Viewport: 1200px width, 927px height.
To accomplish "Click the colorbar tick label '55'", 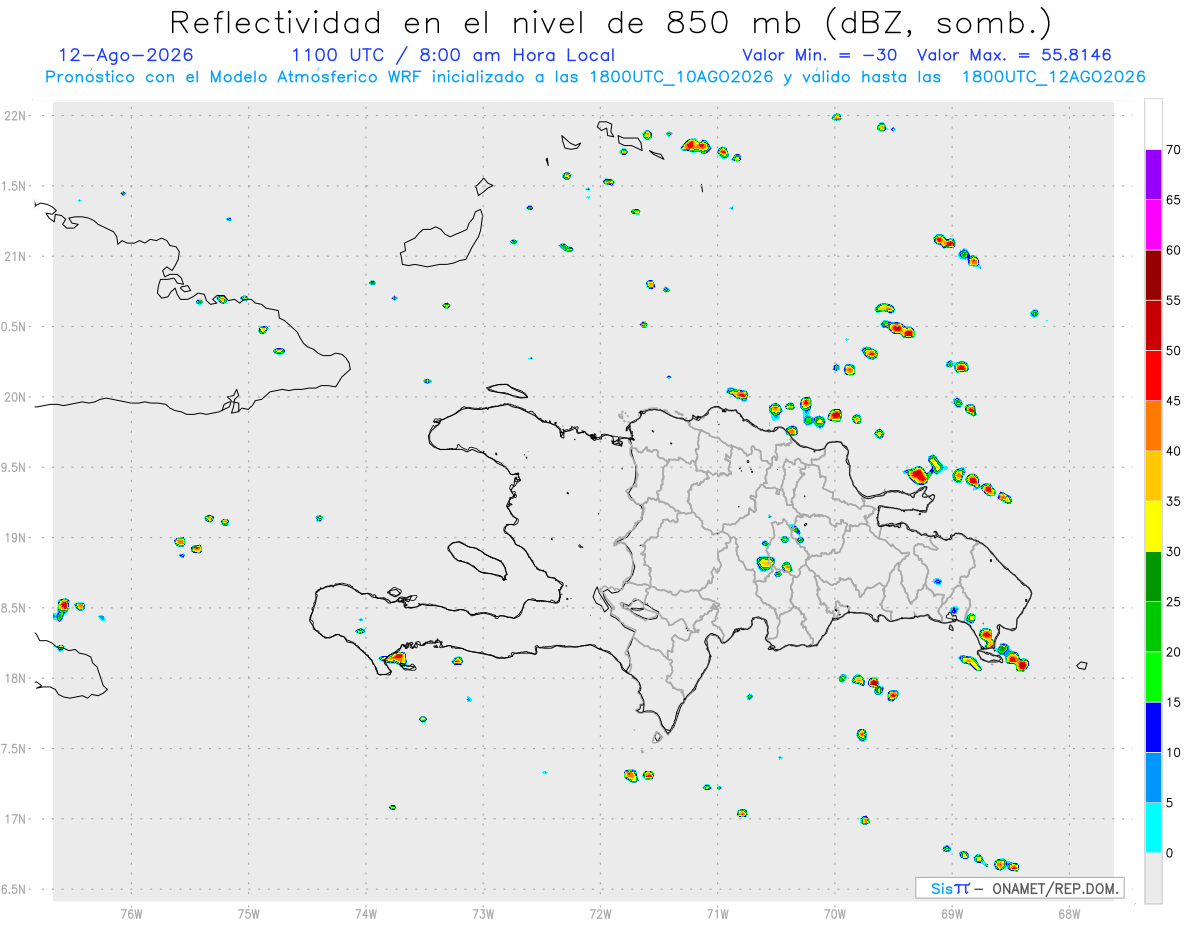I will click(x=1174, y=300).
